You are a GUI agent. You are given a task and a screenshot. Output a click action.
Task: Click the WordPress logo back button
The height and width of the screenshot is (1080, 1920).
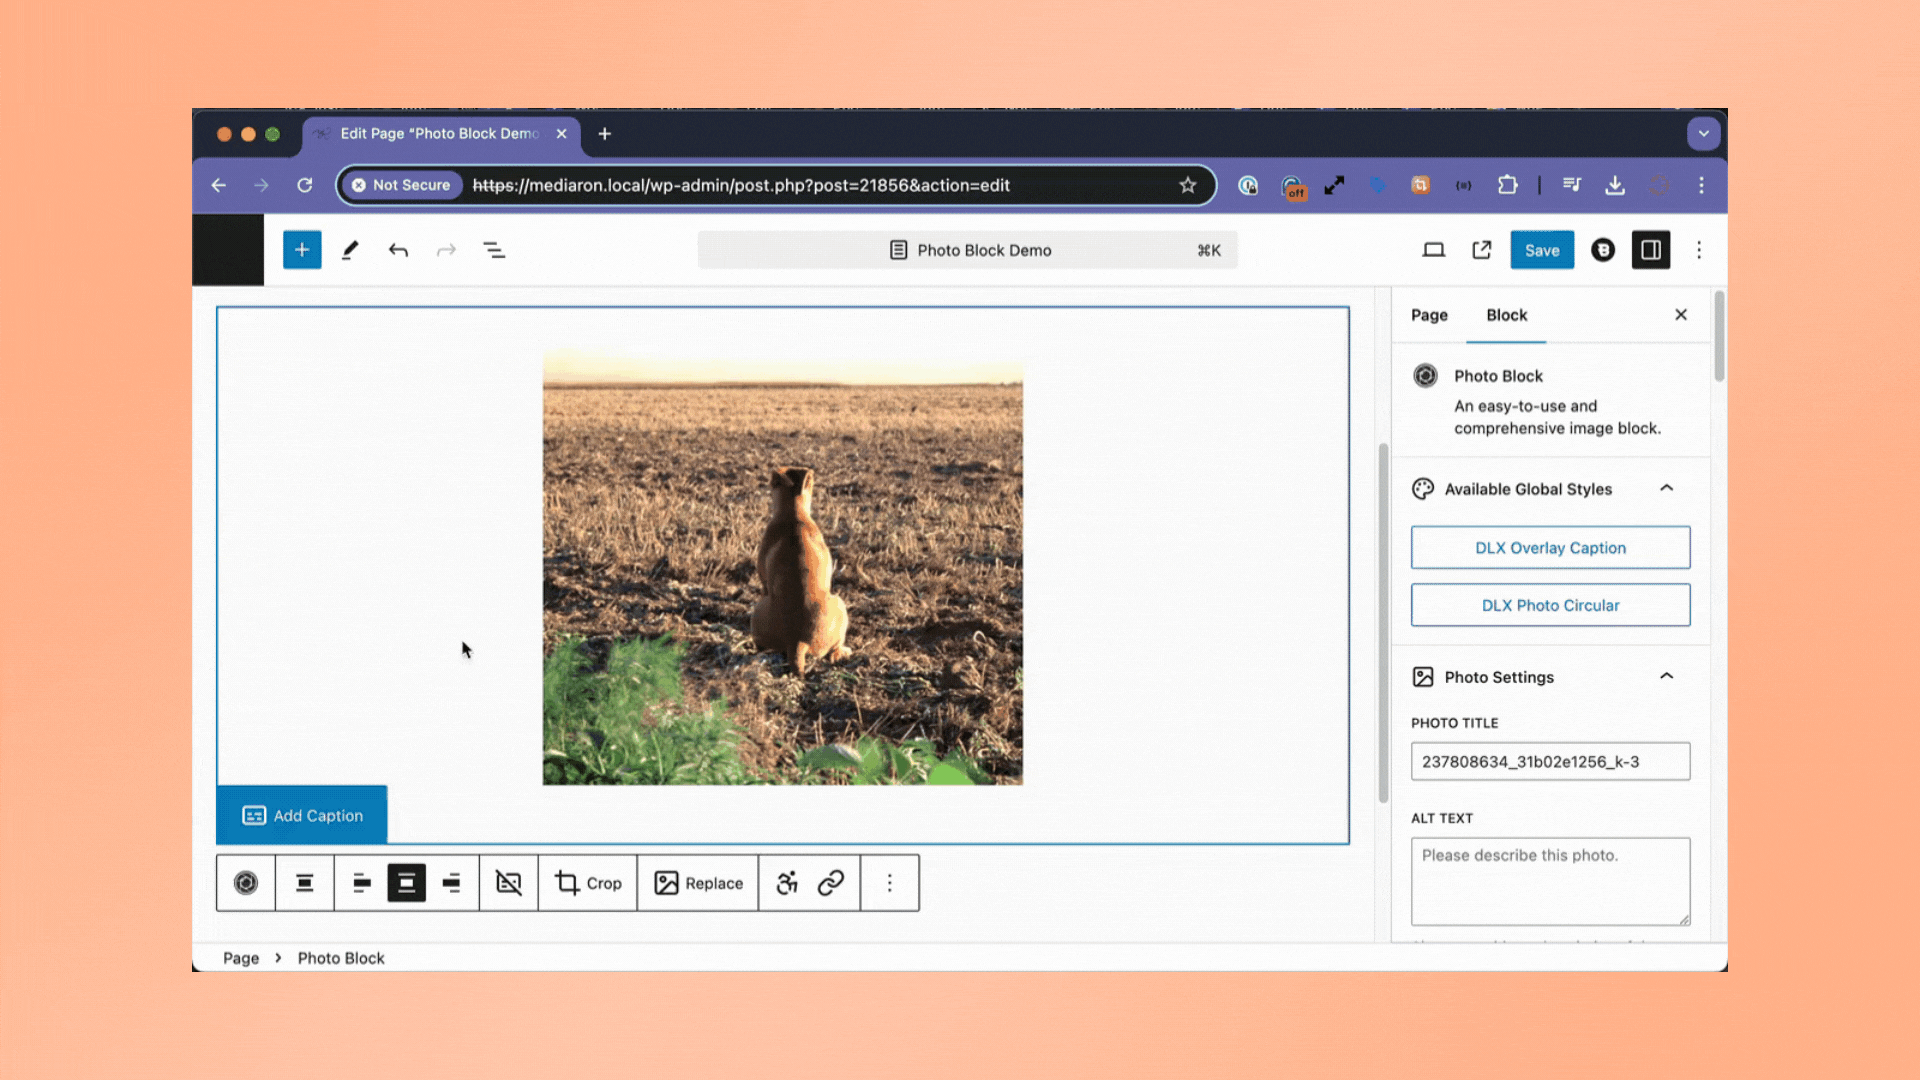tap(228, 250)
